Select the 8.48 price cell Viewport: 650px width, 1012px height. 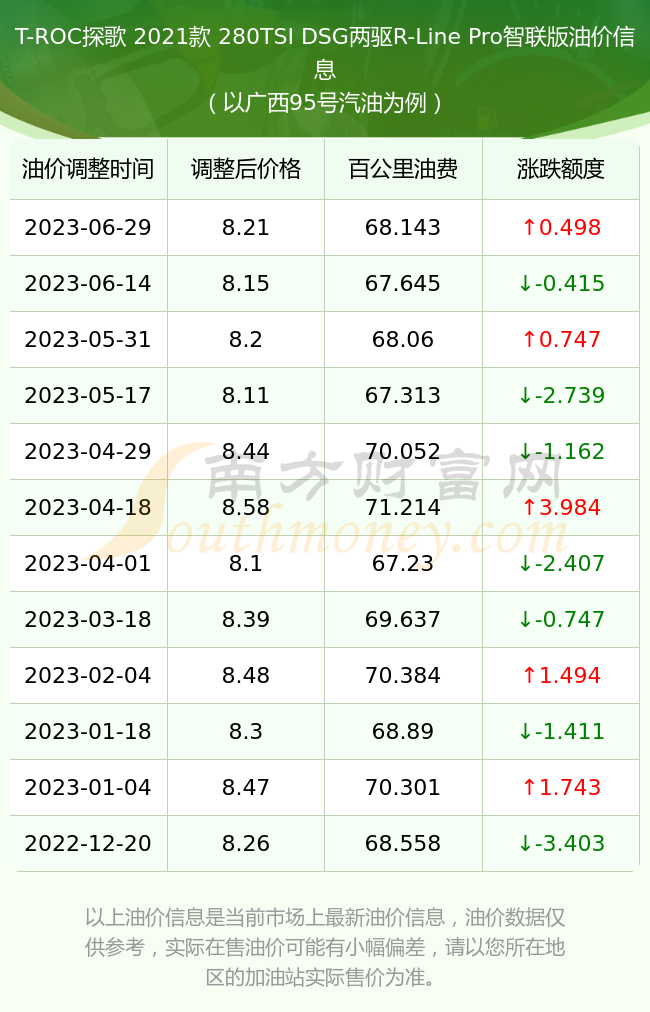point(246,675)
